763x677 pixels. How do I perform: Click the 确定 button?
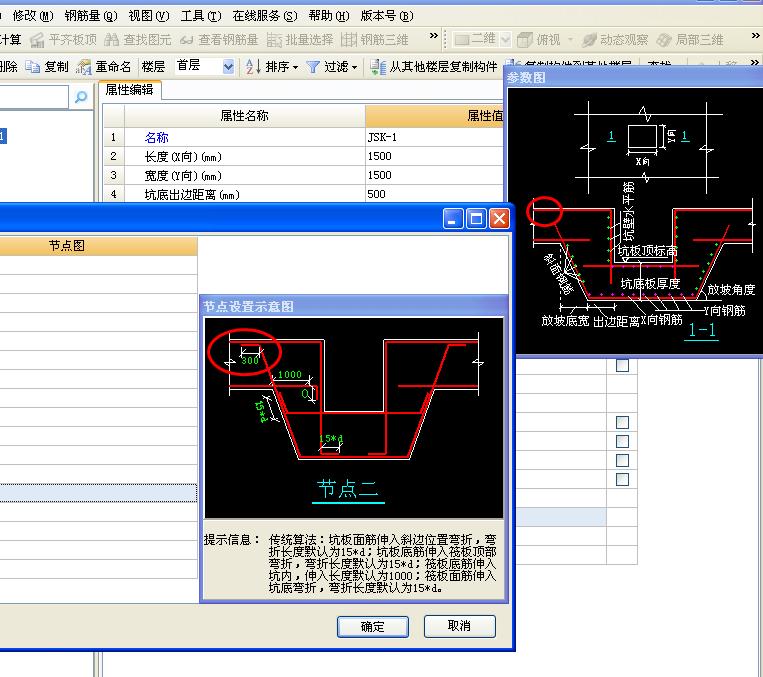[373, 626]
